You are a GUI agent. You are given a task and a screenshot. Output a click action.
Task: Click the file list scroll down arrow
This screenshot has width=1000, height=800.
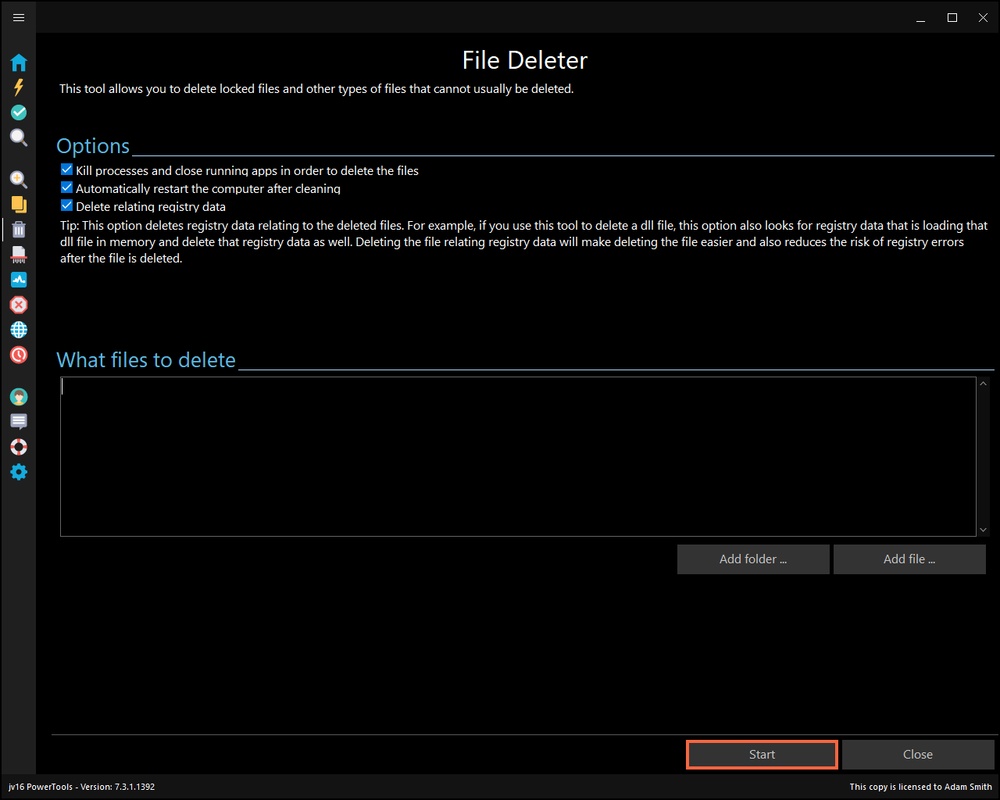point(983,530)
